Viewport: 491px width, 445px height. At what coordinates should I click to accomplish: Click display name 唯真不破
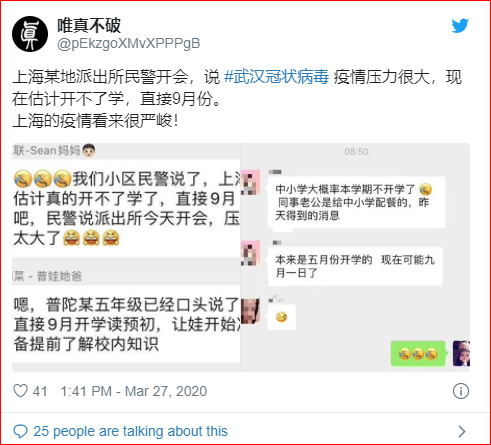89,26
